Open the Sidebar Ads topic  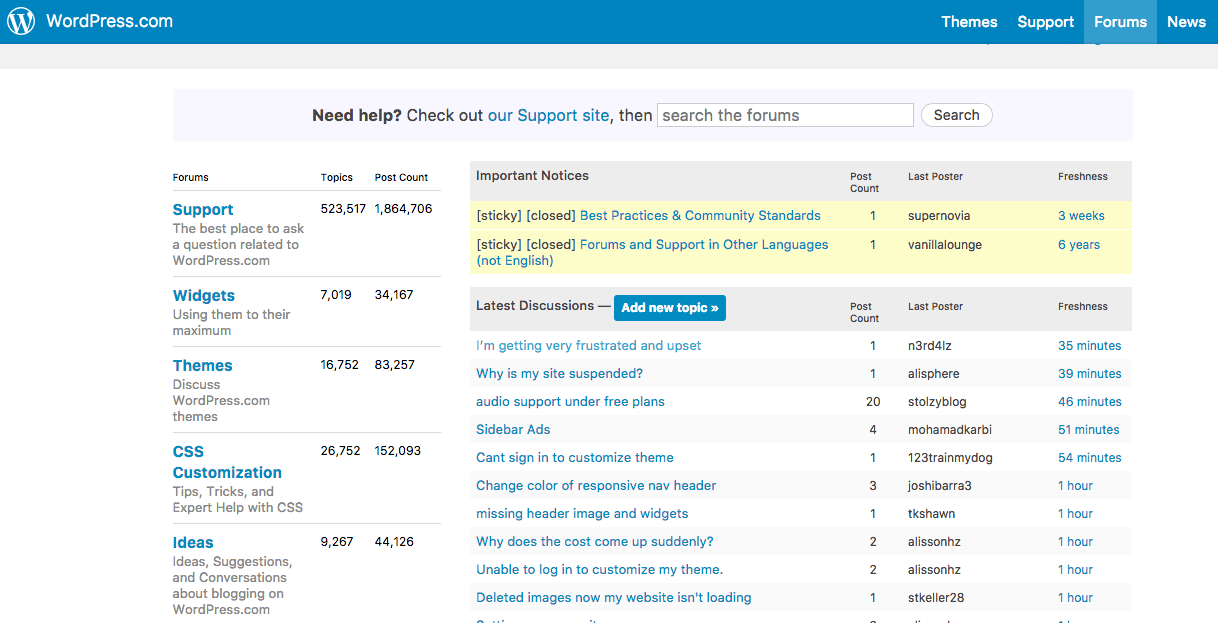click(513, 429)
